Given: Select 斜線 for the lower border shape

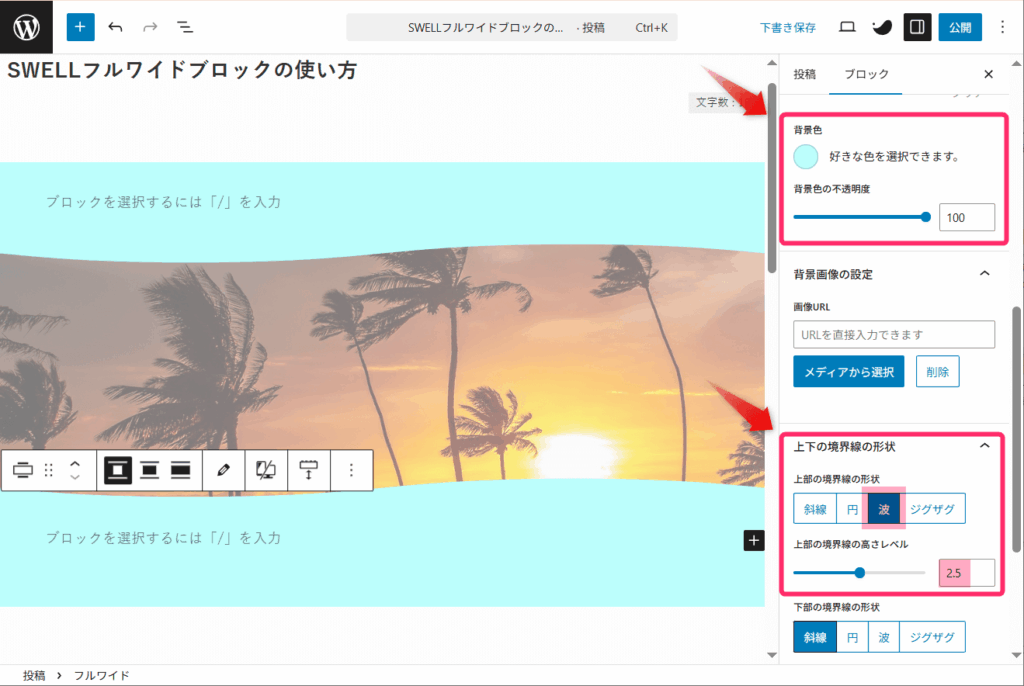Looking at the screenshot, I should pyautogui.click(x=815, y=637).
